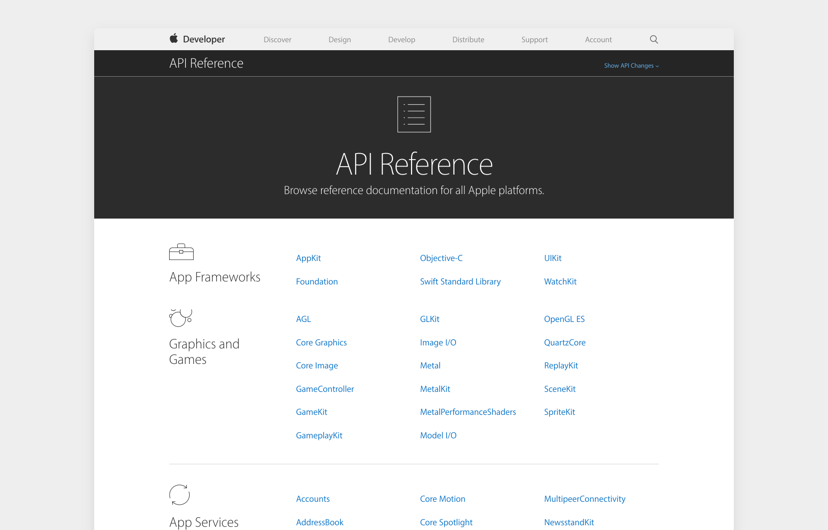Click the Developer home link
This screenshot has width=828, height=530.
(204, 39)
